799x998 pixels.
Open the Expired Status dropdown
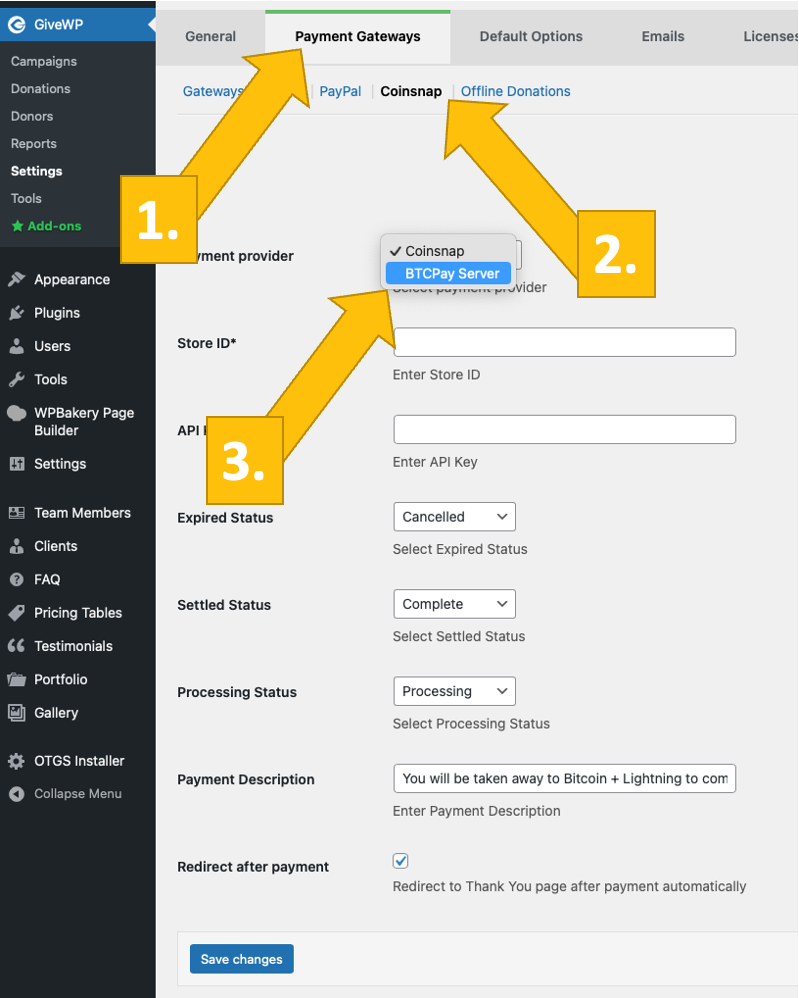[x=454, y=517]
